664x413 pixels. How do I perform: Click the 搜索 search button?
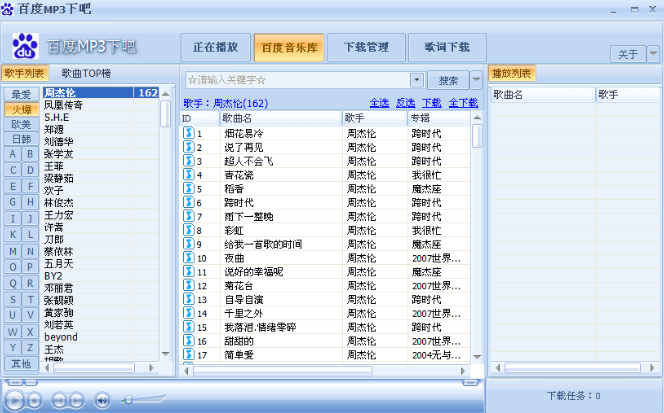(x=448, y=80)
